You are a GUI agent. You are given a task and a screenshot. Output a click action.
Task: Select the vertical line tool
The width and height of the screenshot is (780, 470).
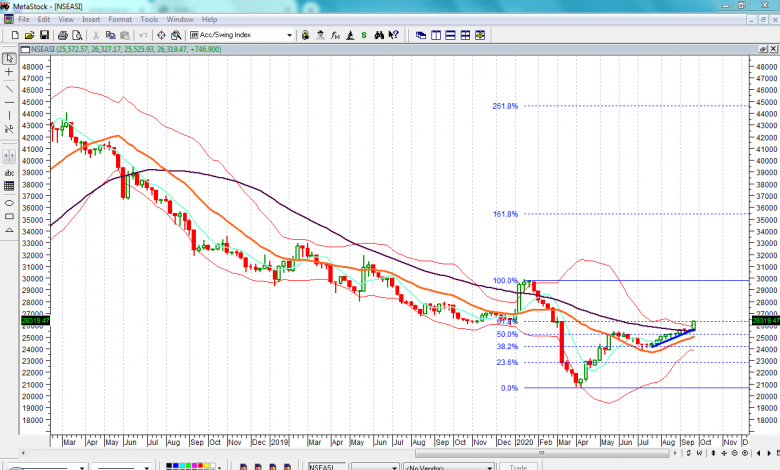[x=9, y=115]
